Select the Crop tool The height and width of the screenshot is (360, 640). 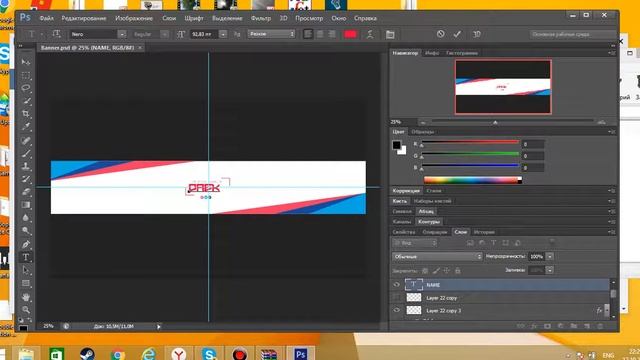click(x=26, y=113)
